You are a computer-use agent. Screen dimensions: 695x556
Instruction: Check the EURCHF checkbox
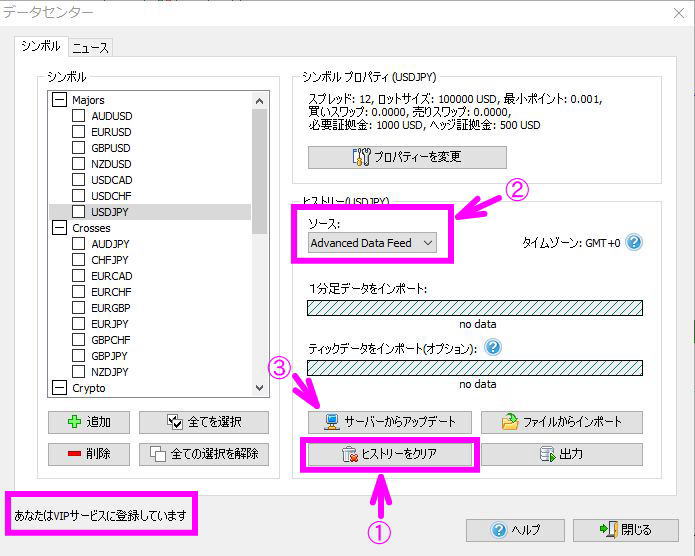78,292
